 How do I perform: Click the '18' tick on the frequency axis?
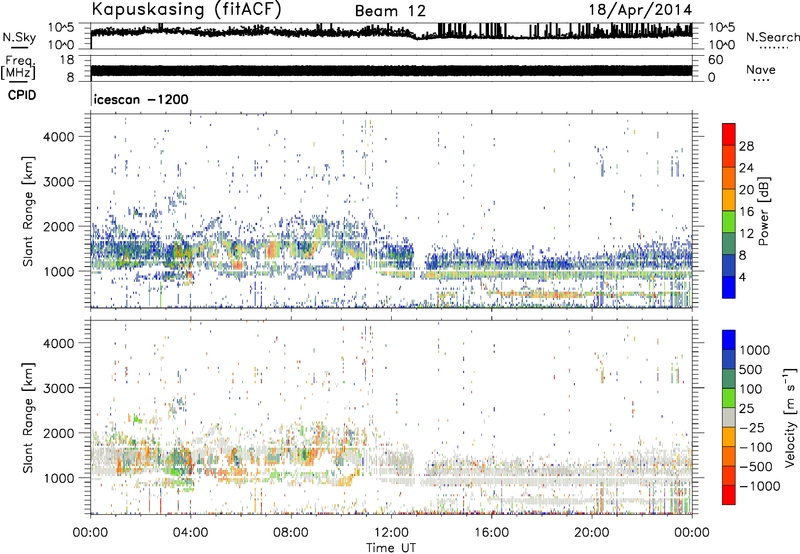[x=67, y=60]
